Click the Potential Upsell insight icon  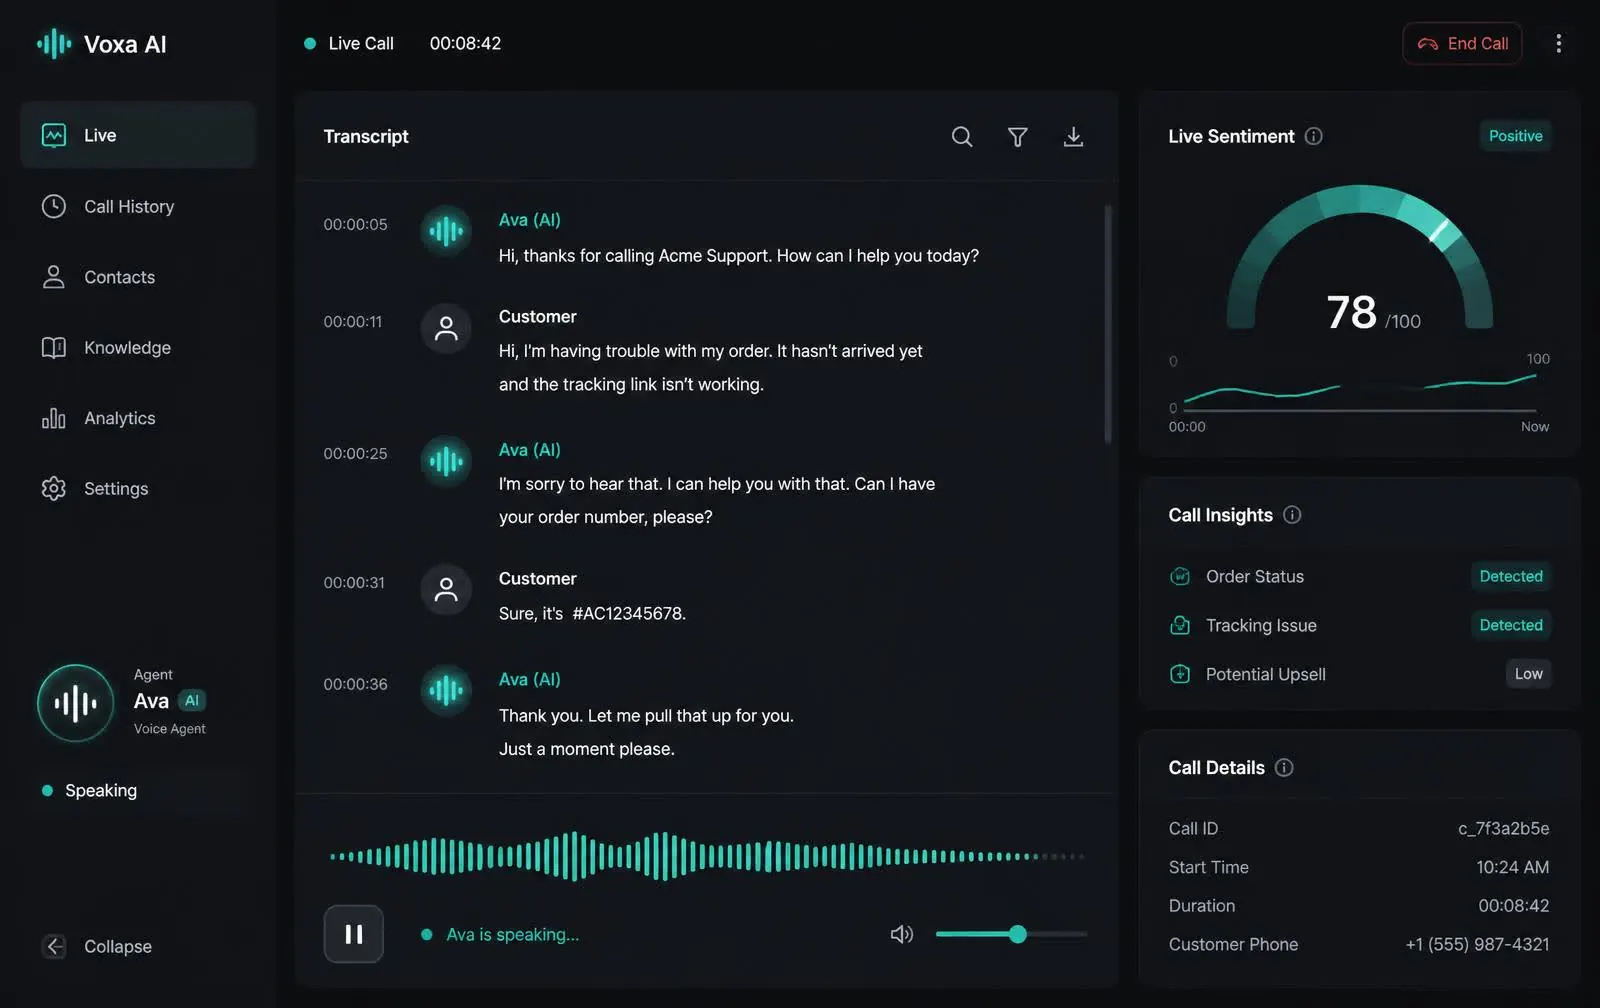(1180, 674)
